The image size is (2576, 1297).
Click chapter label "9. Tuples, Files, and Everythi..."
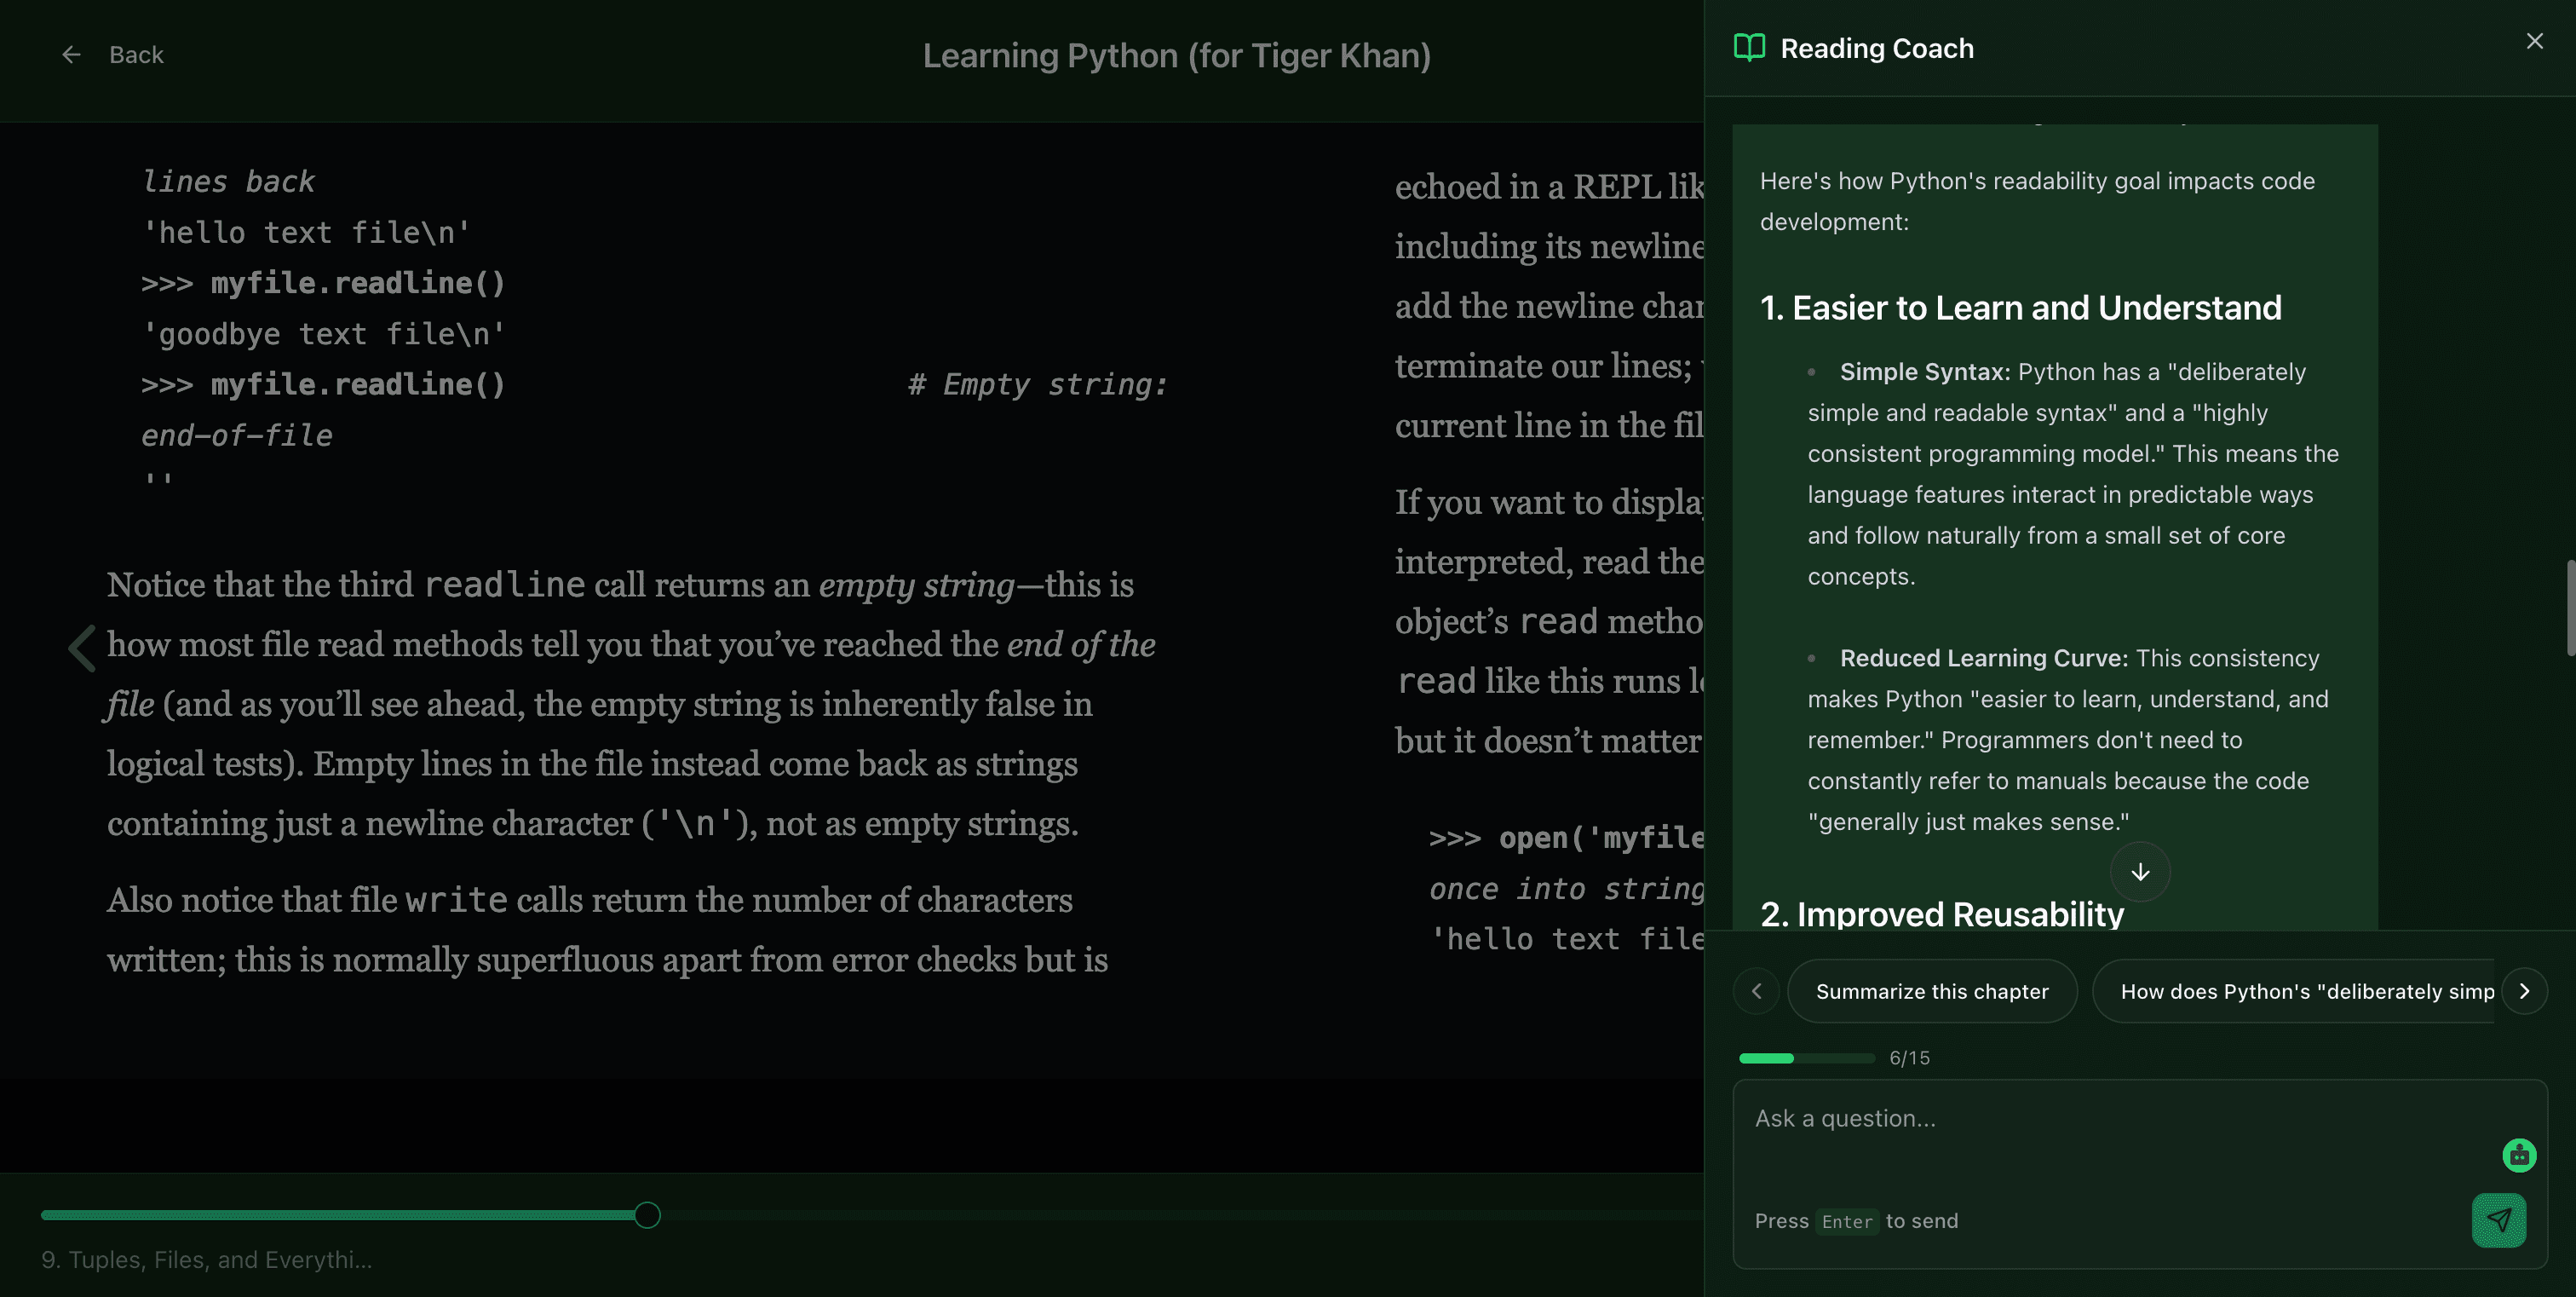(x=207, y=1260)
